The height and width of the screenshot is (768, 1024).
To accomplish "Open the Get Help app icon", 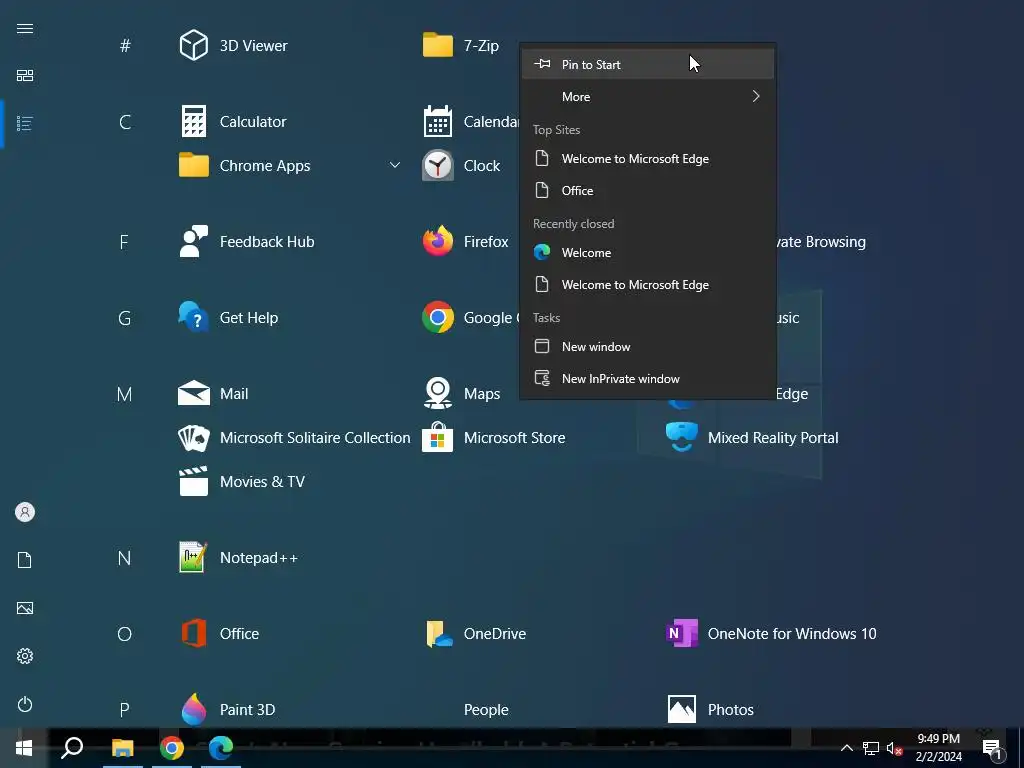I will pos(194,317).
